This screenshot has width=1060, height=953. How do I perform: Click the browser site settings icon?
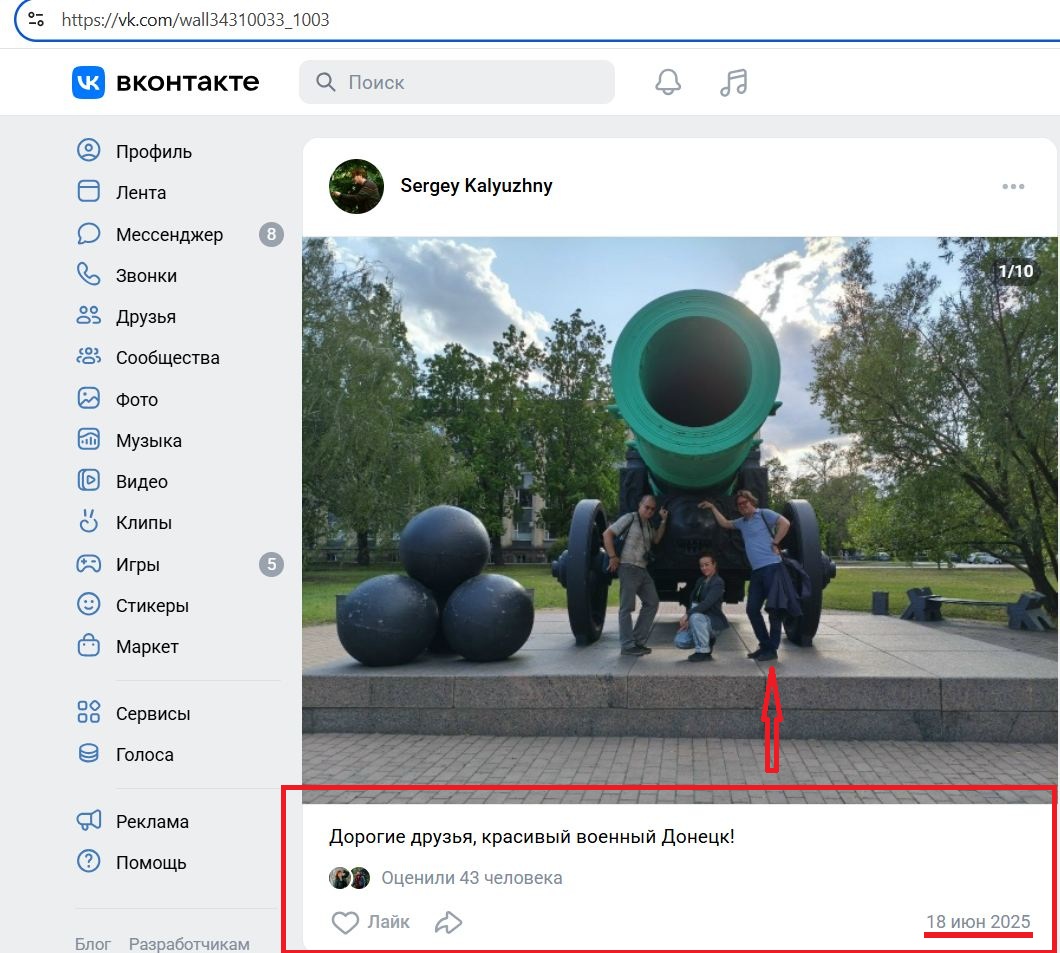[36, 19]
